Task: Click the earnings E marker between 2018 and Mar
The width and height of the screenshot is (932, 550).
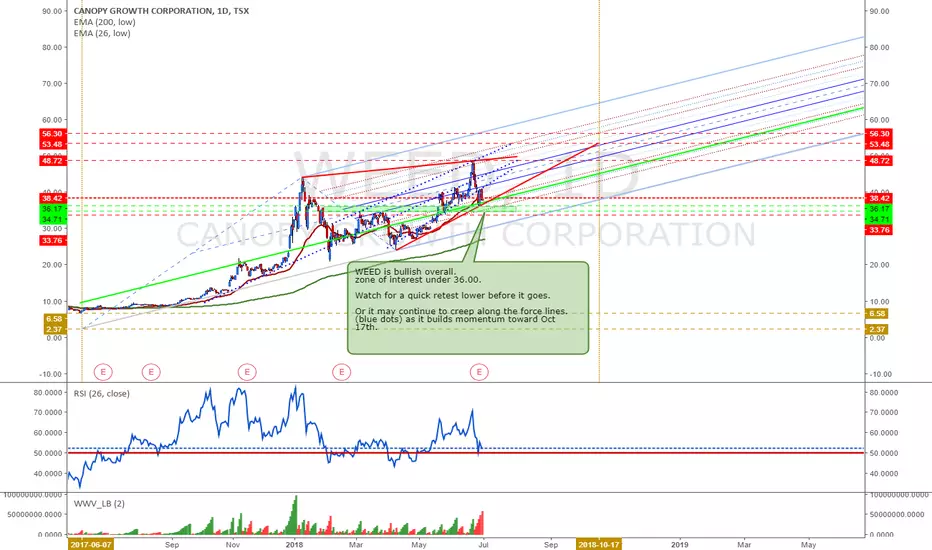Action: pyautogui.click(x=341, y=372)
